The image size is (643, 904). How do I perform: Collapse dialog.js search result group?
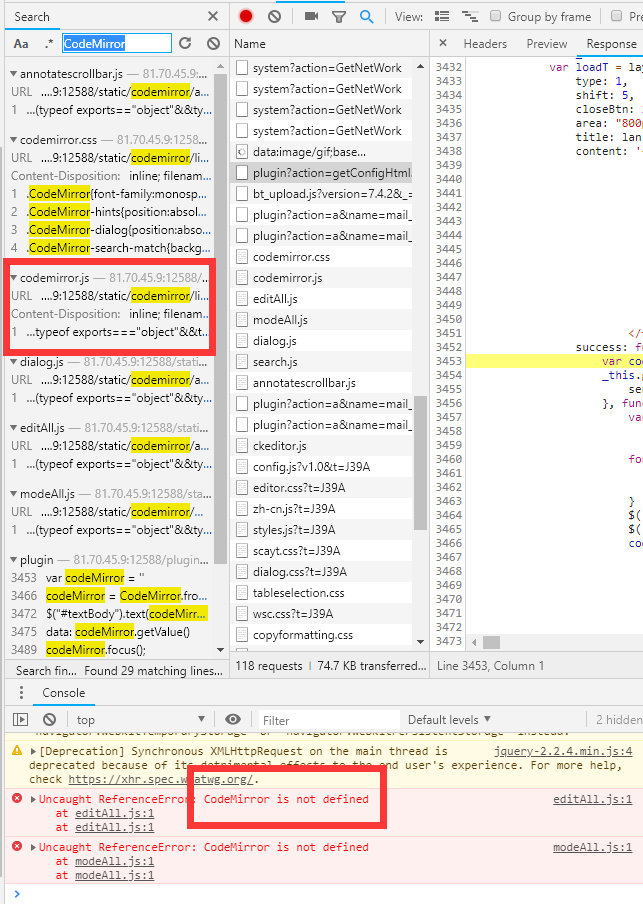point(13,361)
